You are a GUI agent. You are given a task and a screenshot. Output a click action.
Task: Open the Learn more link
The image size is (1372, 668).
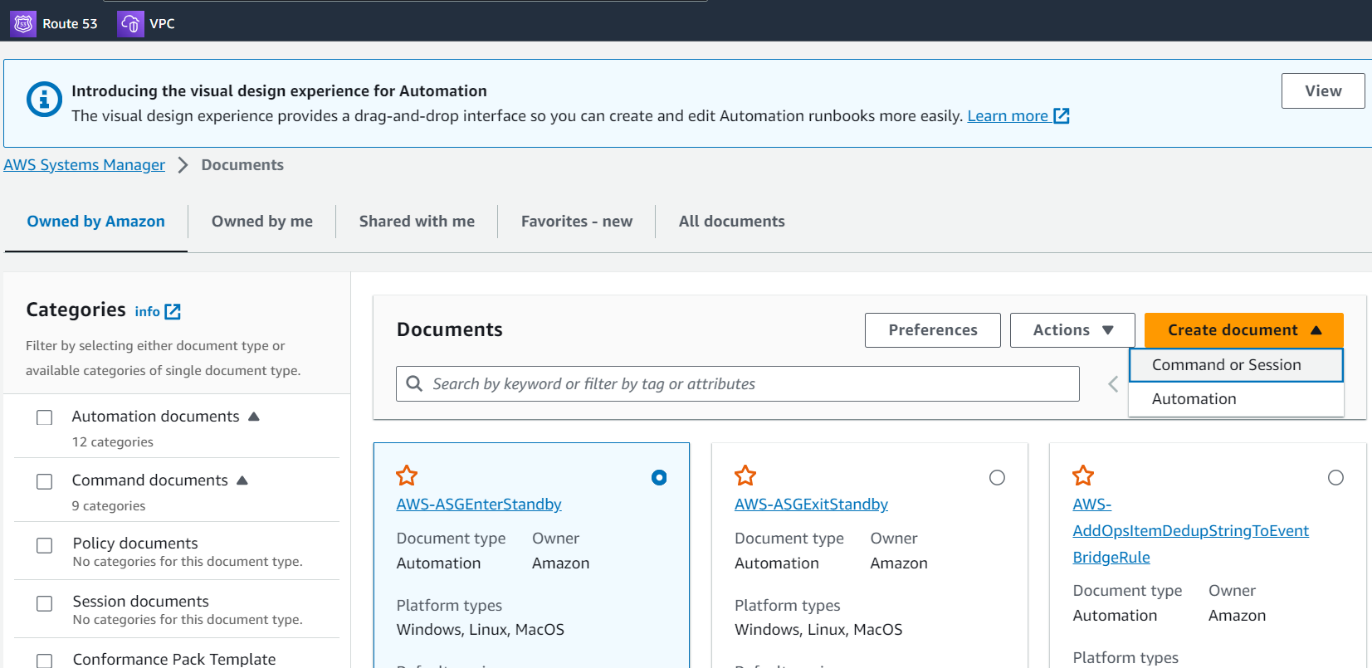1008,116
